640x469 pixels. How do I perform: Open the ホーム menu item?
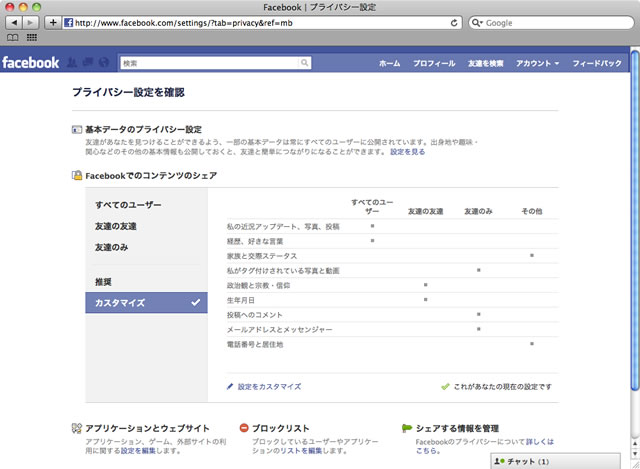pos(389,63)
